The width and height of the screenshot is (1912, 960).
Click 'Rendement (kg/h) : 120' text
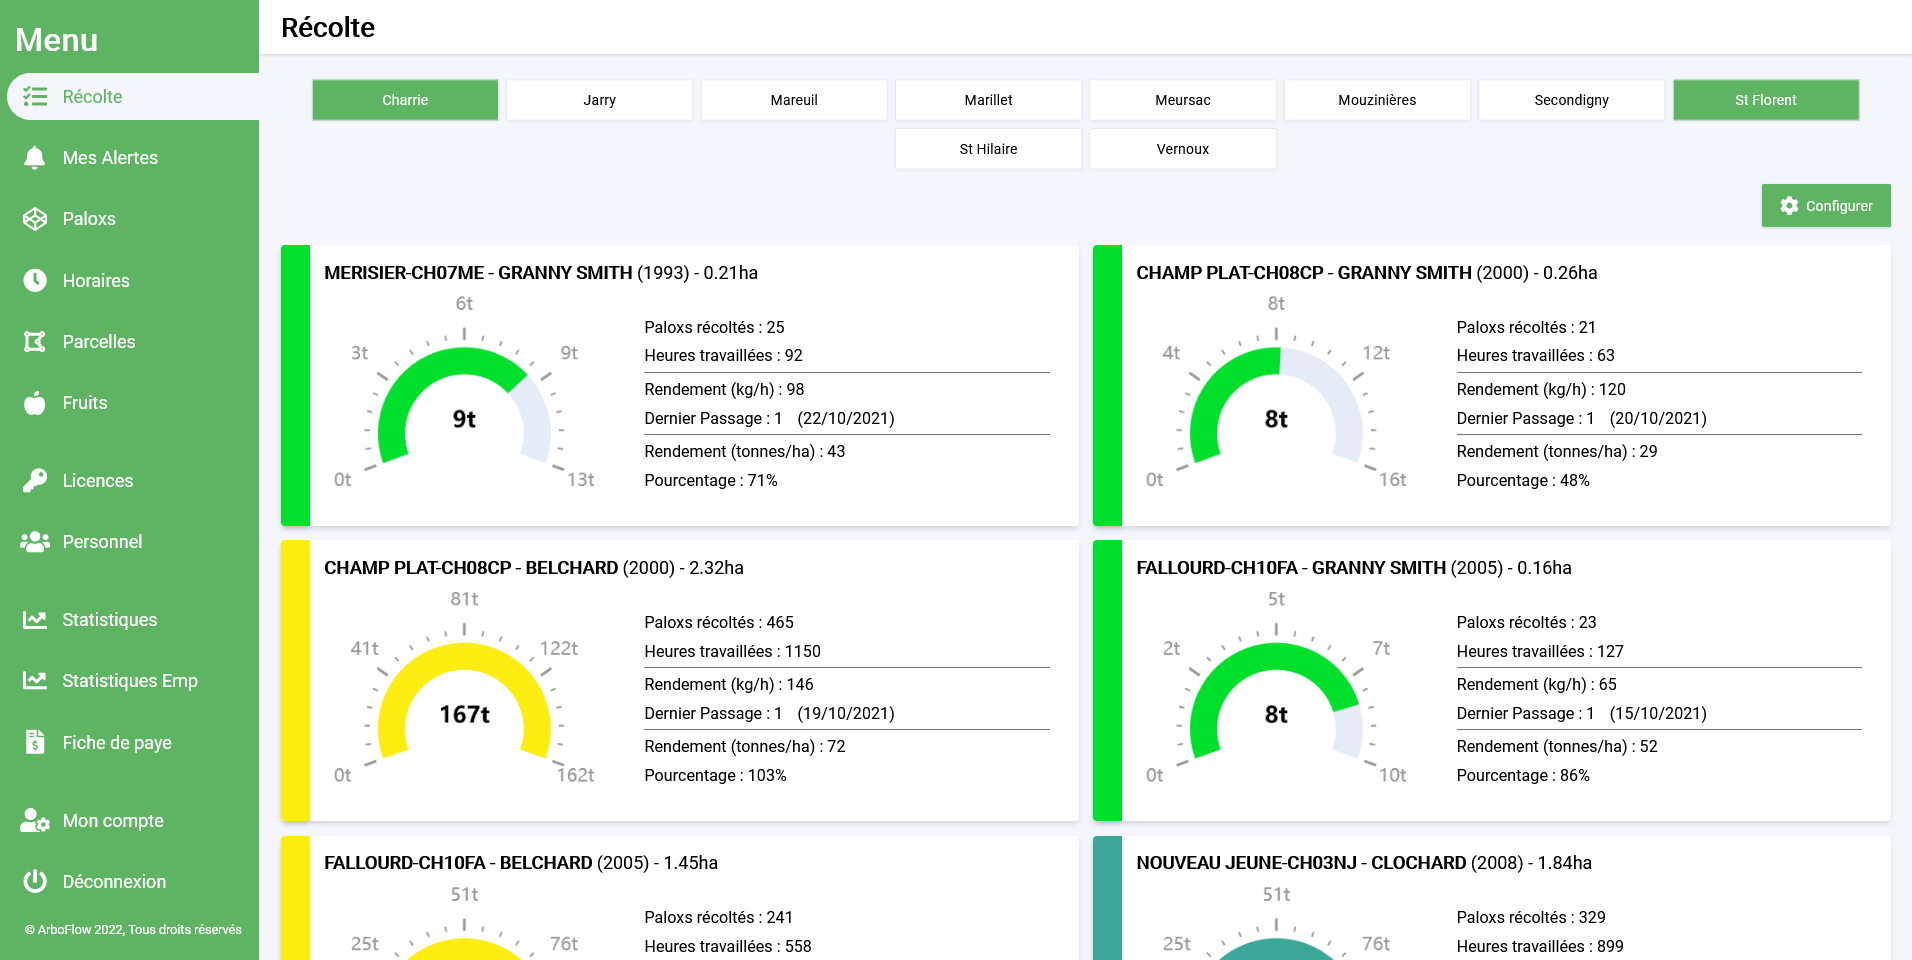(1541, 390)
